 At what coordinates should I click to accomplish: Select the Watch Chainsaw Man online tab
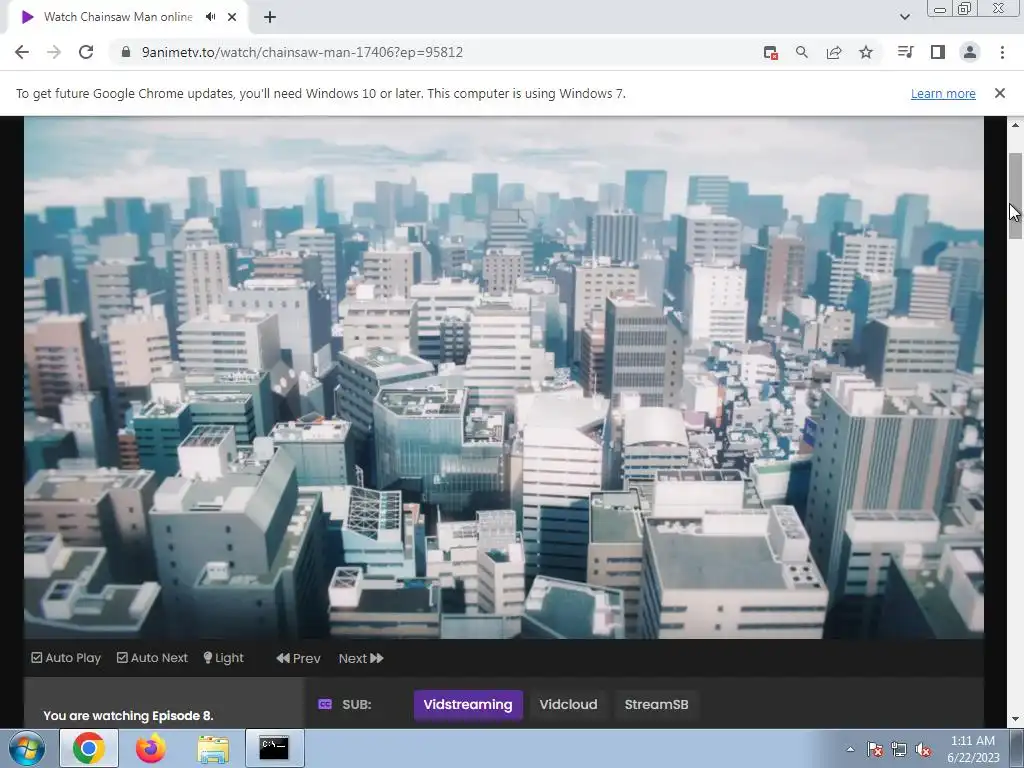point(127,17)
